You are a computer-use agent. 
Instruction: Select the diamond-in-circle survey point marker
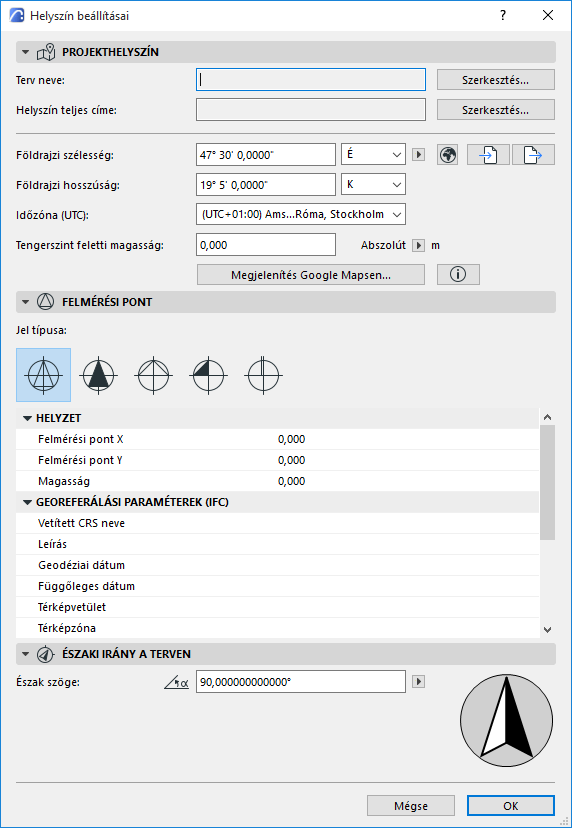154,375
